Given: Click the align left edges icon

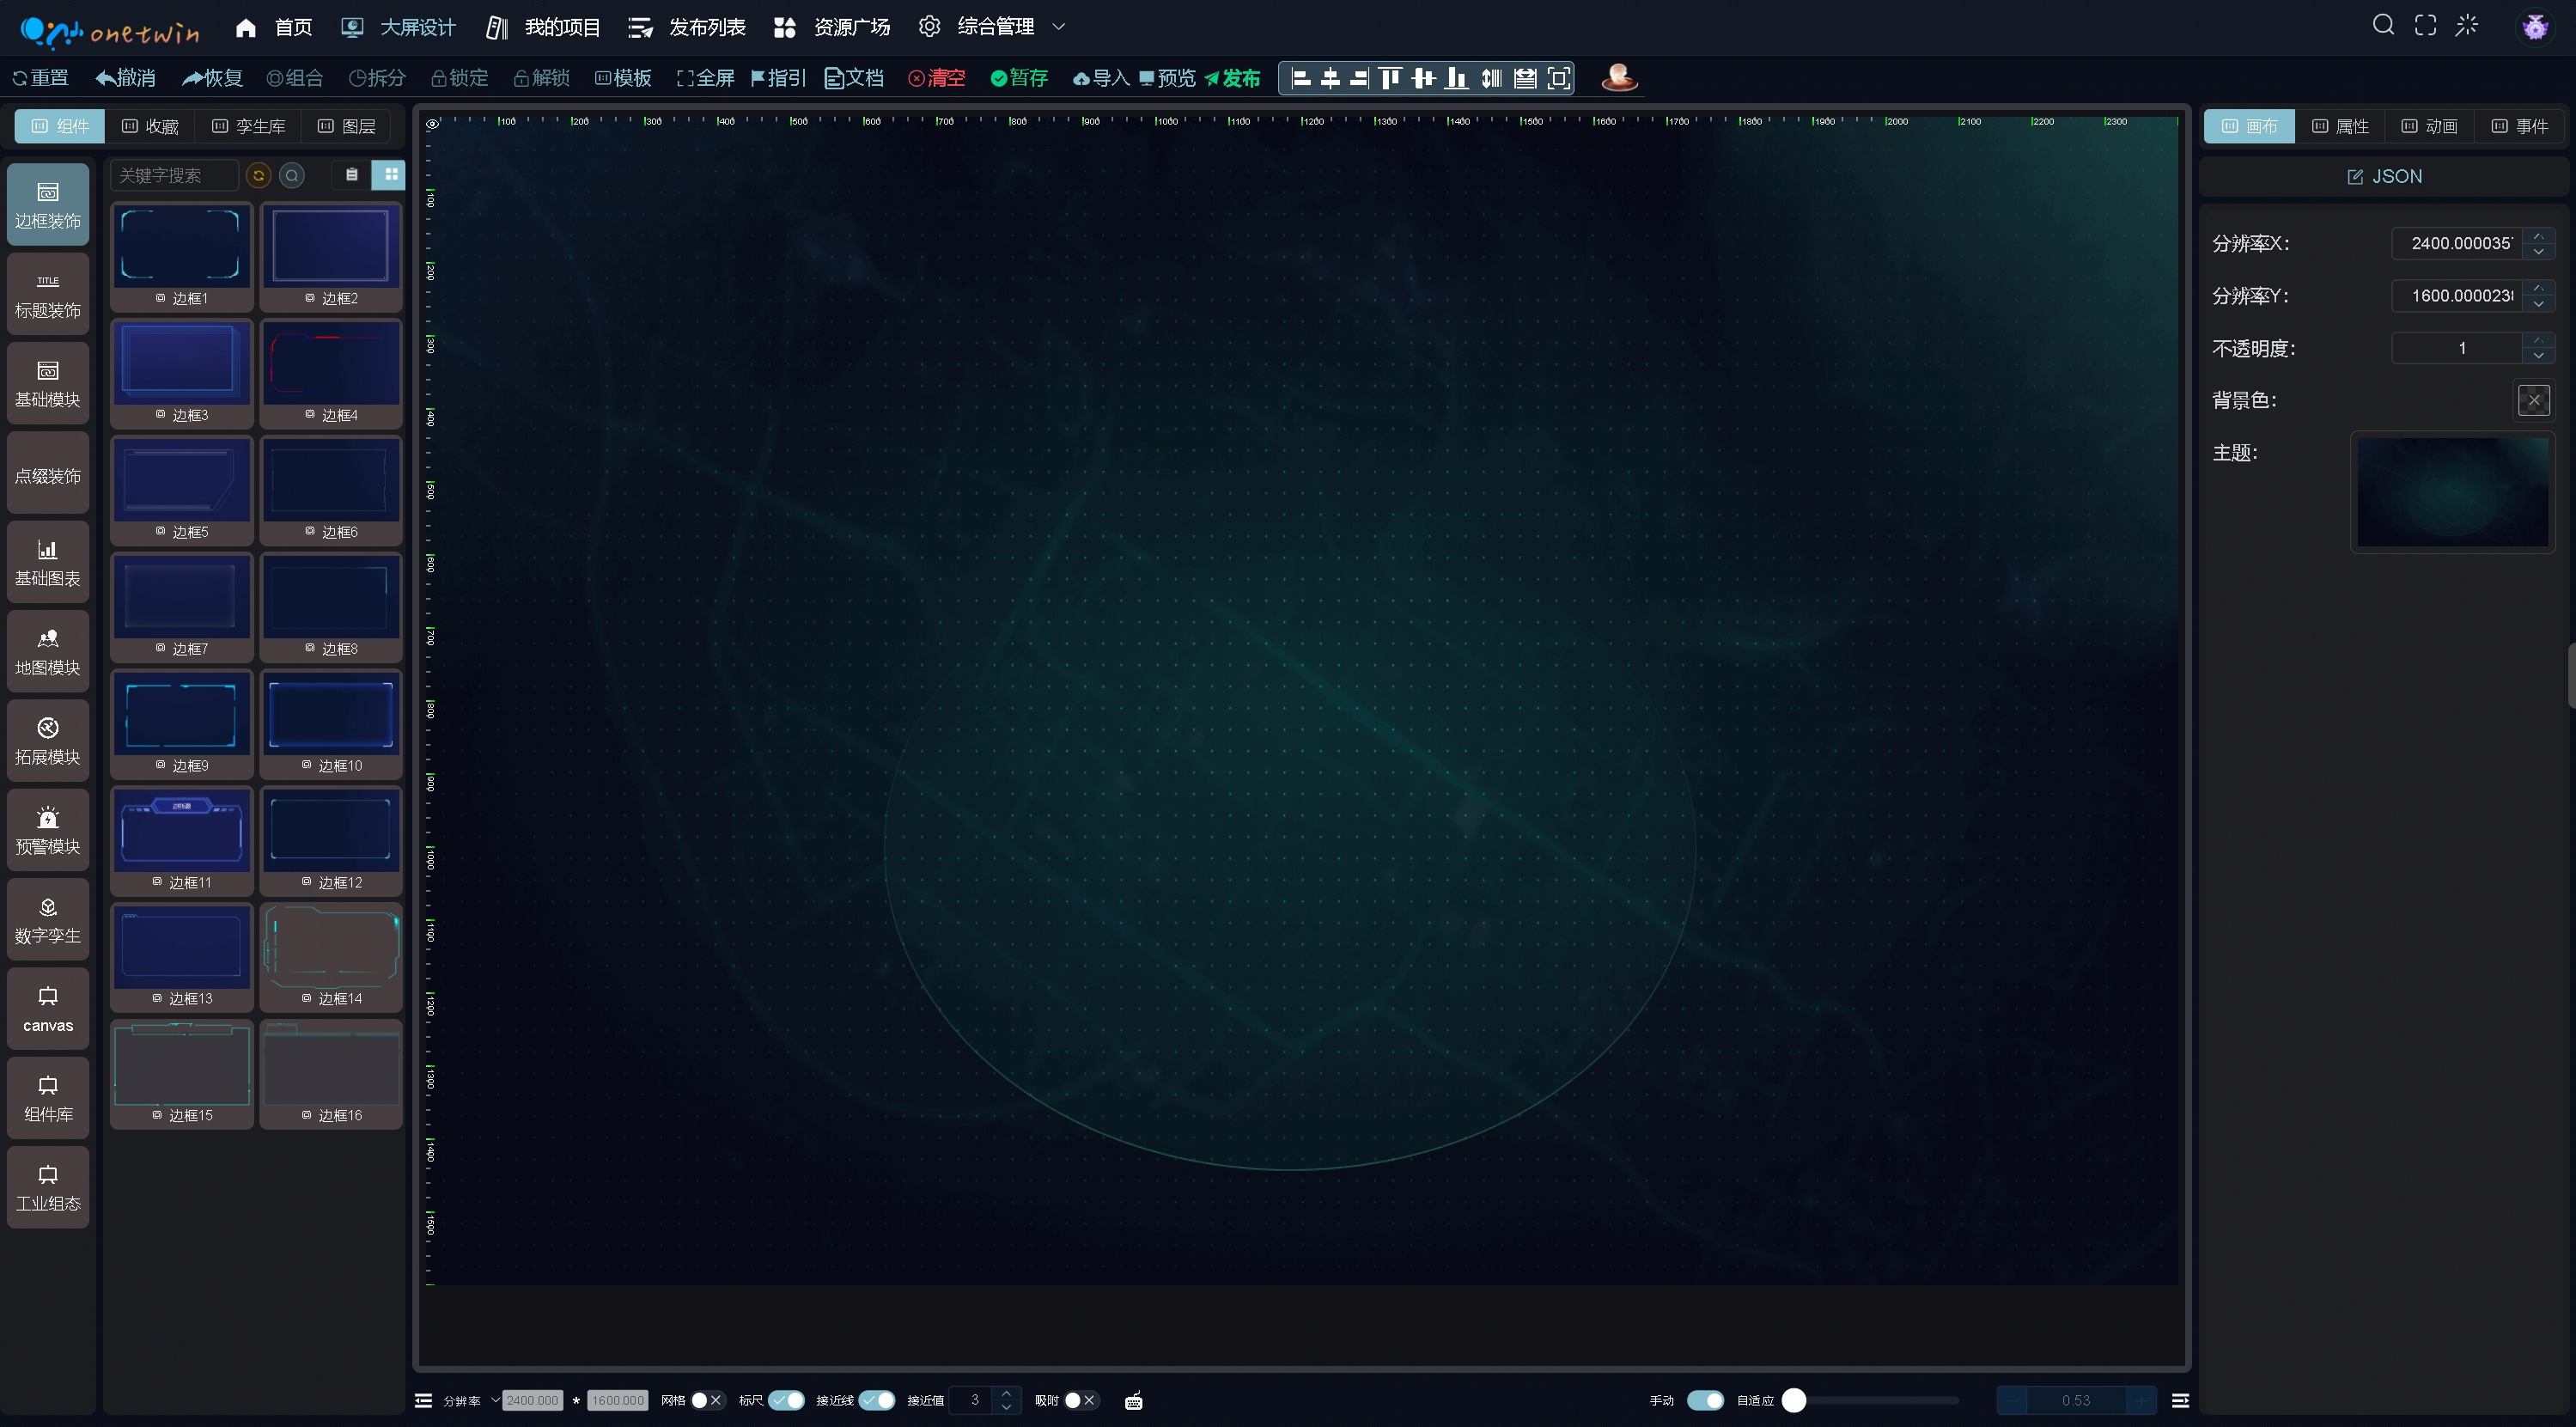Looking at the screenshot, I should (1300, 78).
